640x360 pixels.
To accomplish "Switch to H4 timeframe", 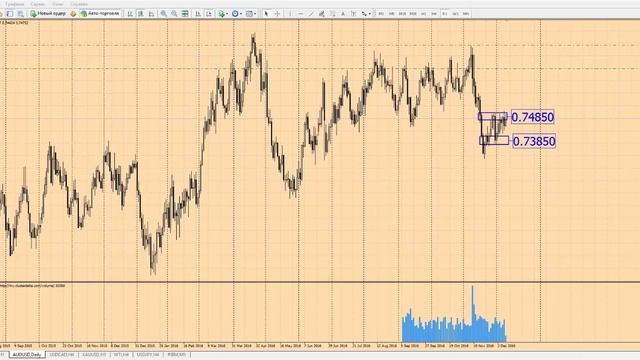I will (434, 14).
